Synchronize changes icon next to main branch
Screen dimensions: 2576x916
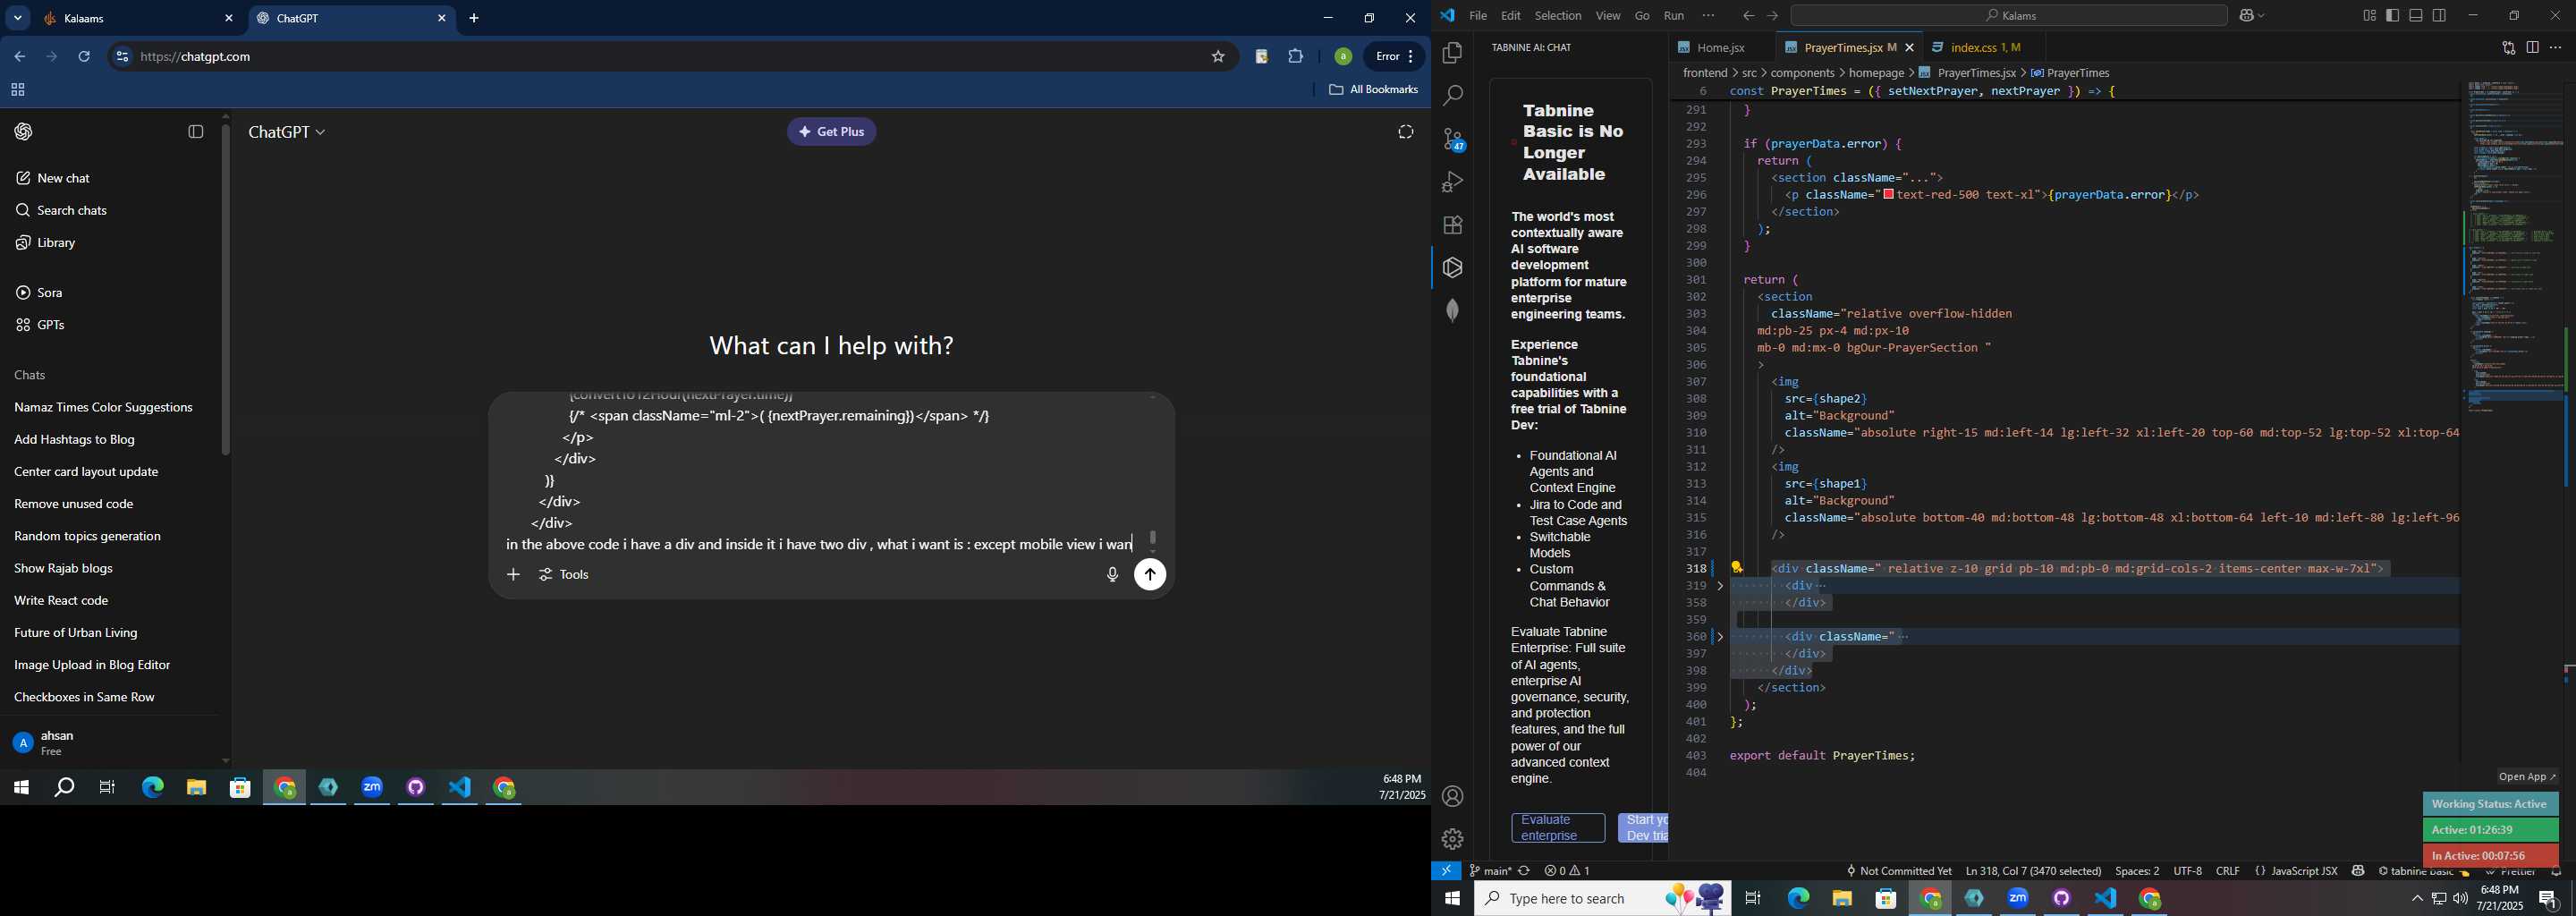pyautogui.click(x=1523, y=871)
